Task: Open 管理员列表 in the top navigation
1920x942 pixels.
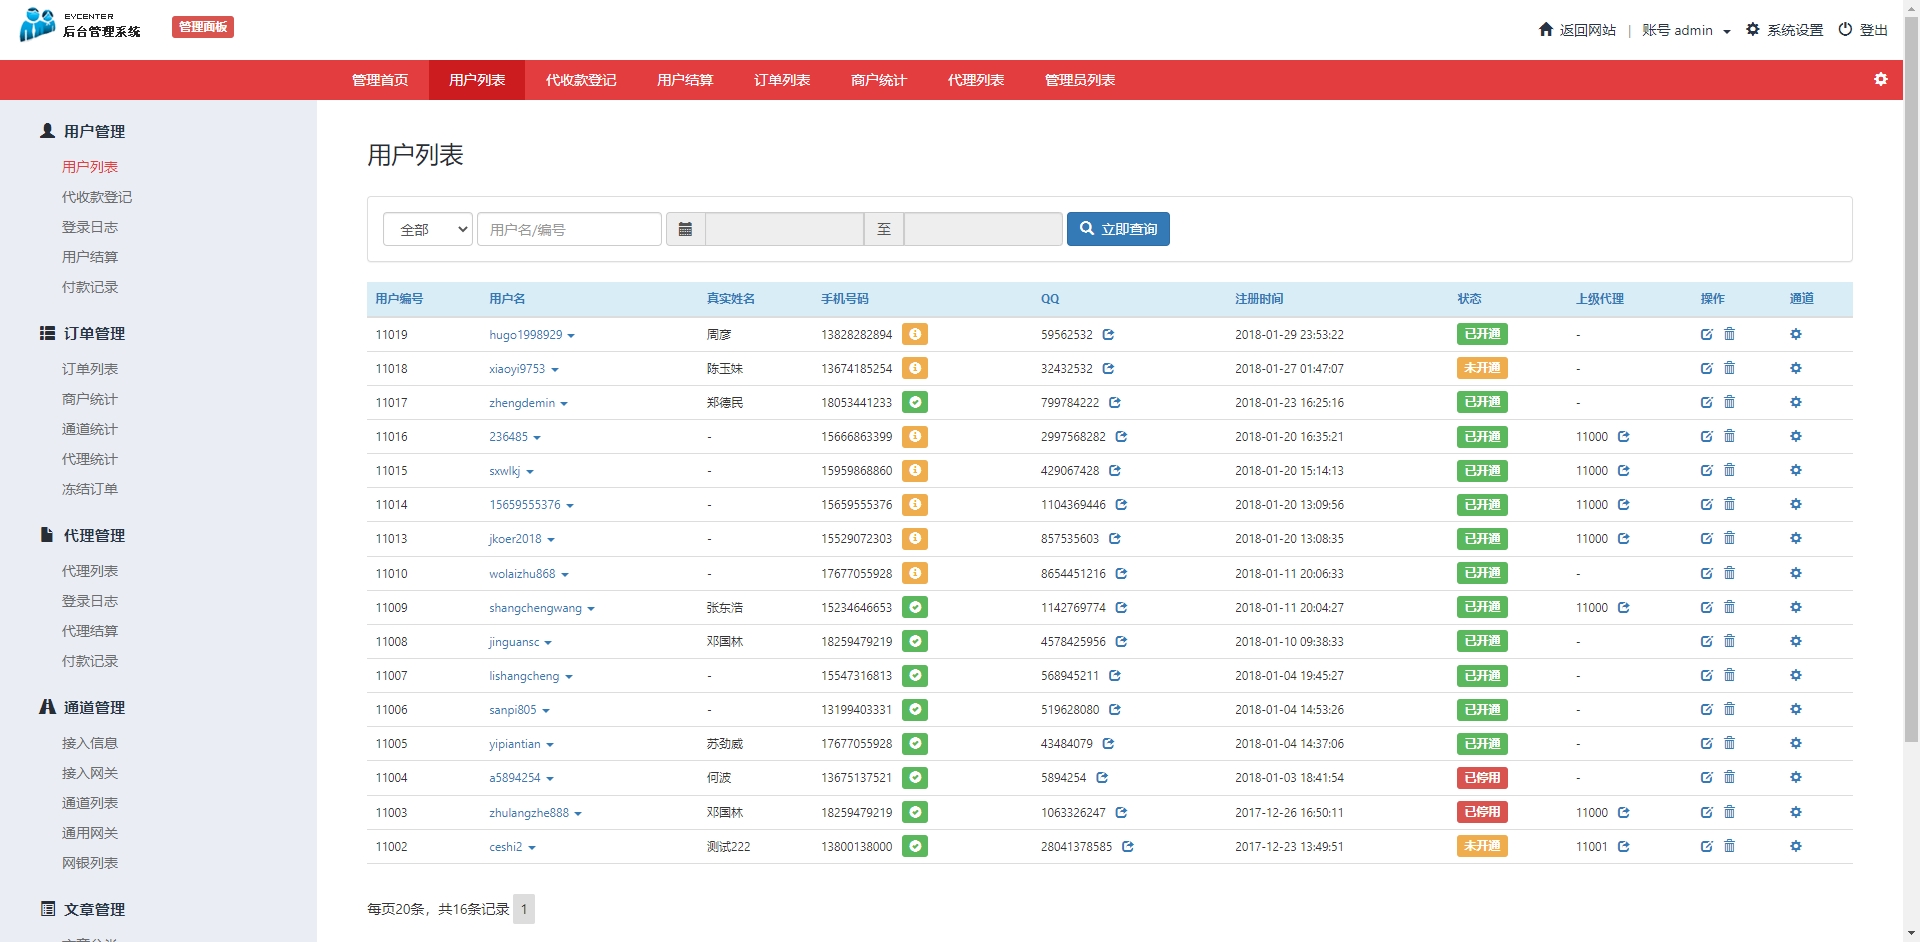Action: coord(1079,80)
